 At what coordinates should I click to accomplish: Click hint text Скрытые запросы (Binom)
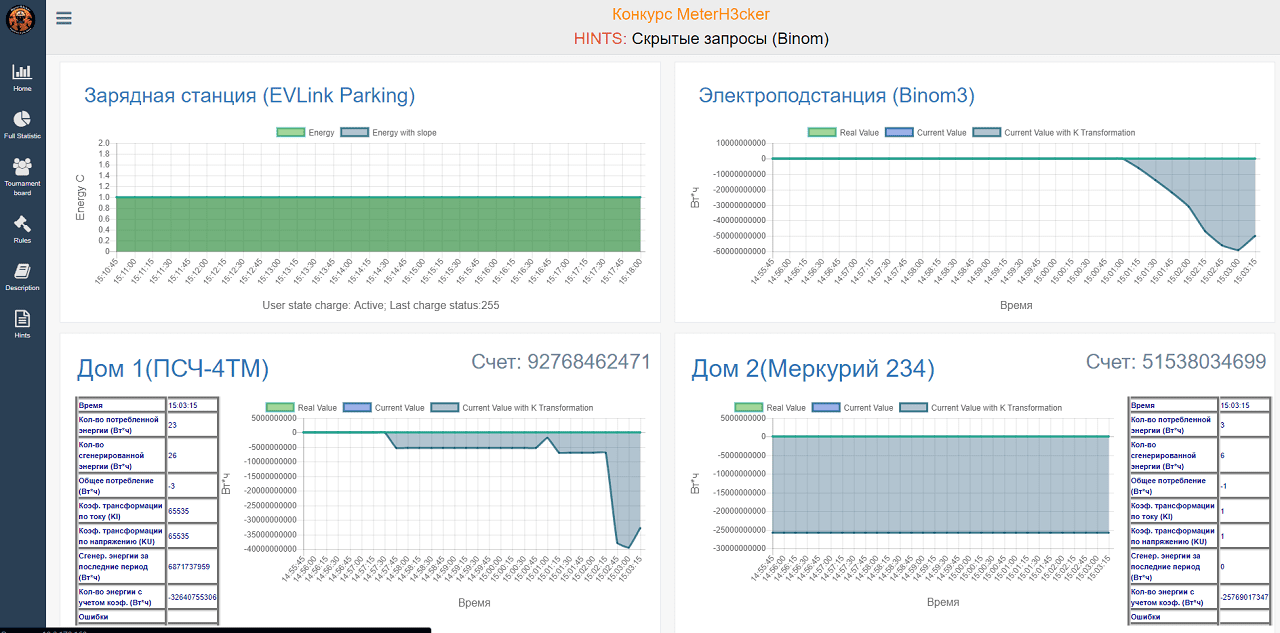730,39
